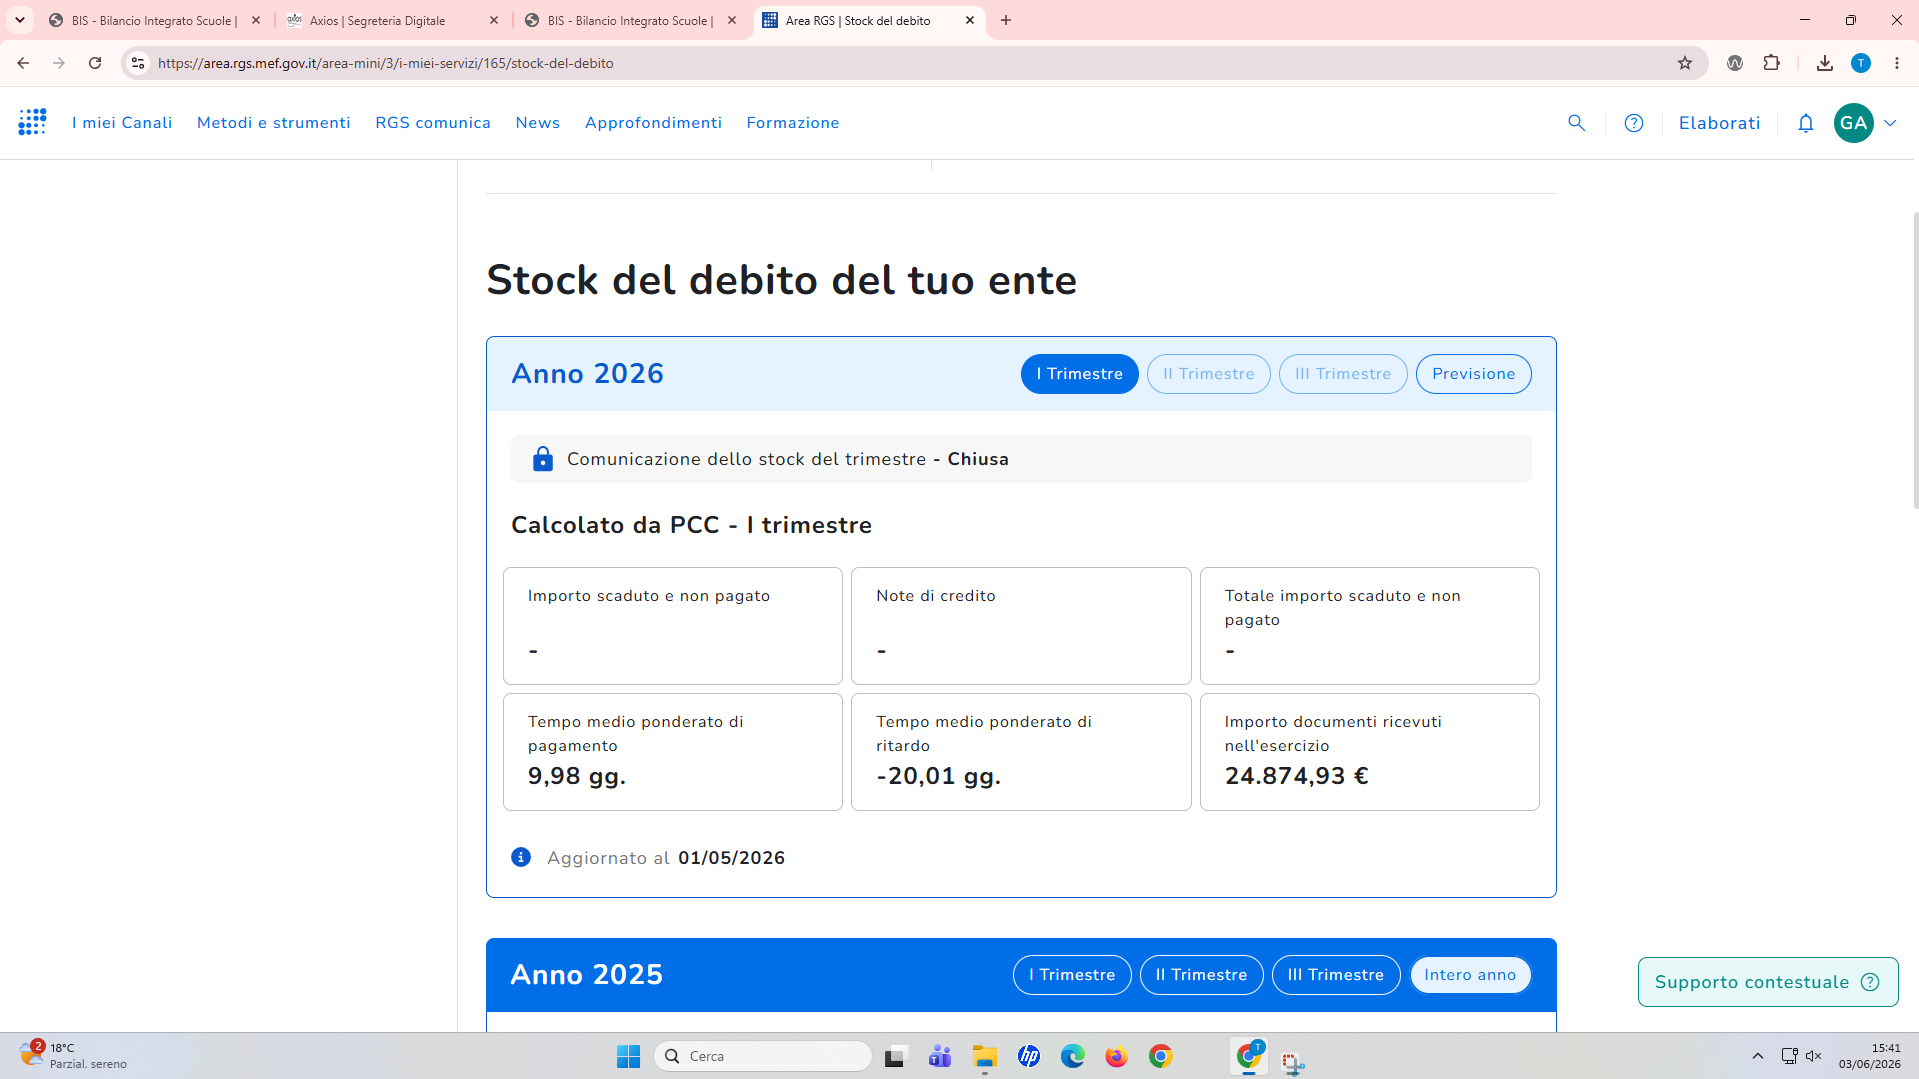Viewport: 1919px width, 1079px height.
Task: Open RGS comunica menu
Action: click(433, 123)
